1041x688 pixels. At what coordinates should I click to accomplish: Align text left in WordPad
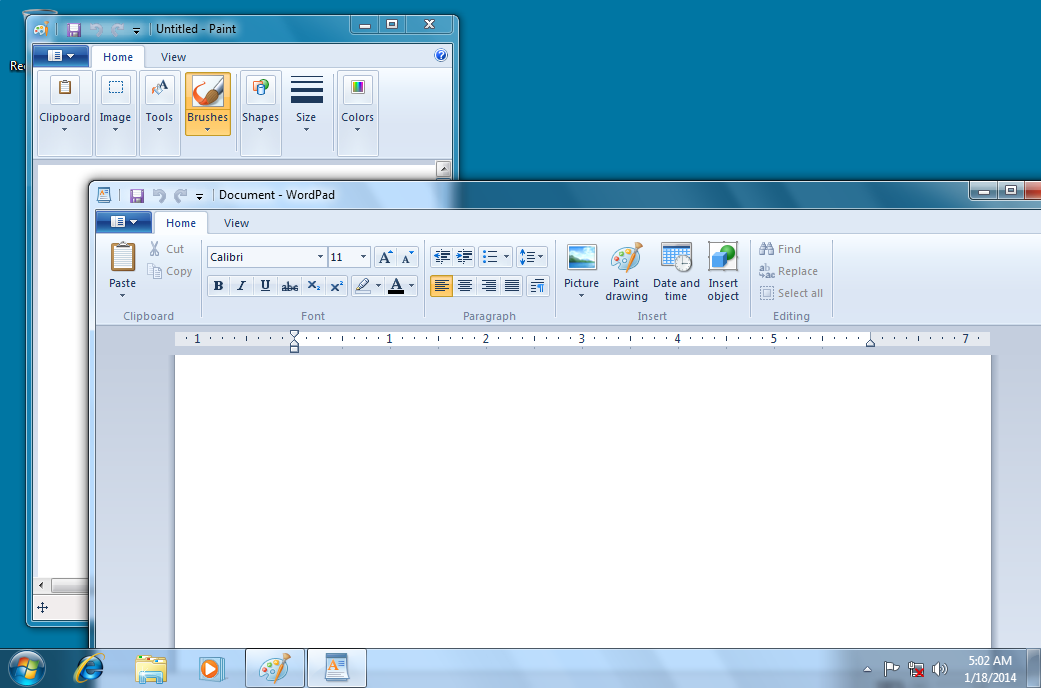coord(441,286)
